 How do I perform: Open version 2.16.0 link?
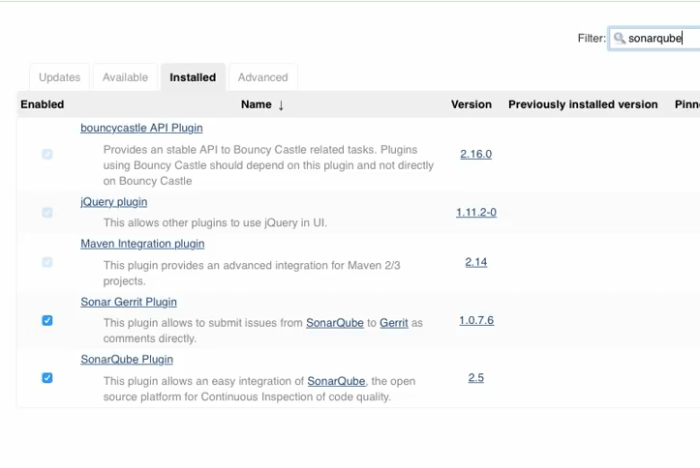point(476,154)
